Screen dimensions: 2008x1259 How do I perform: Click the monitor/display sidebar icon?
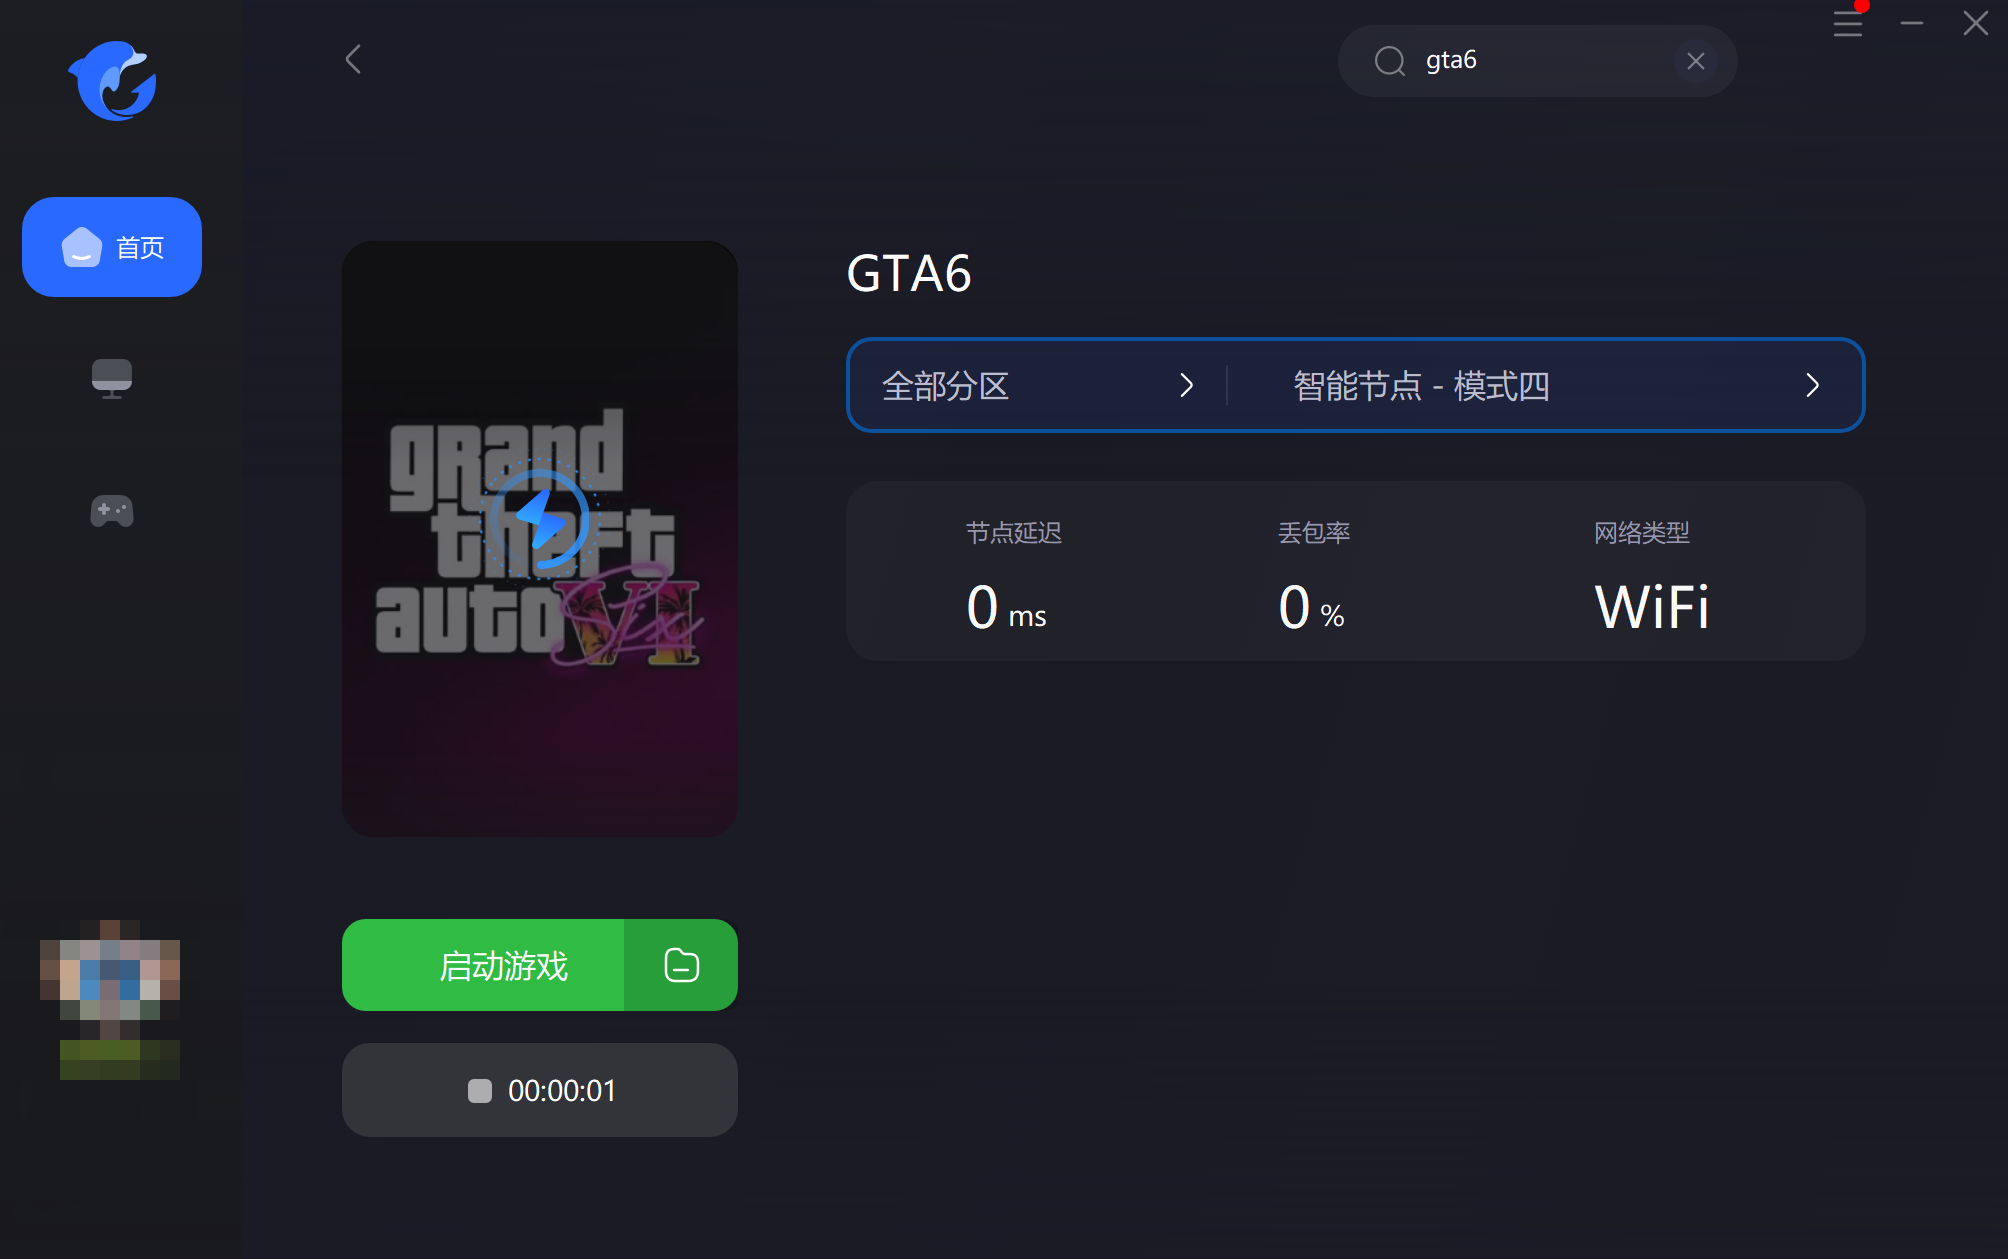tap(112, 377)
